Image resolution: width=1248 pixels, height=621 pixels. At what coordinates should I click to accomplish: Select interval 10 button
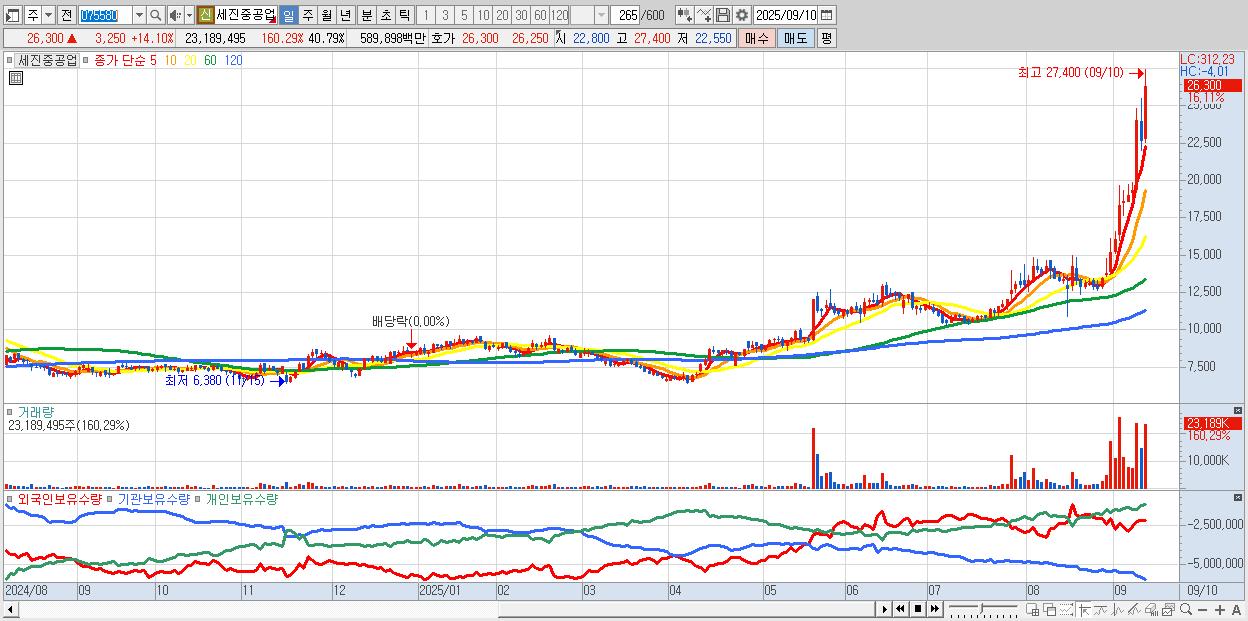483,15
